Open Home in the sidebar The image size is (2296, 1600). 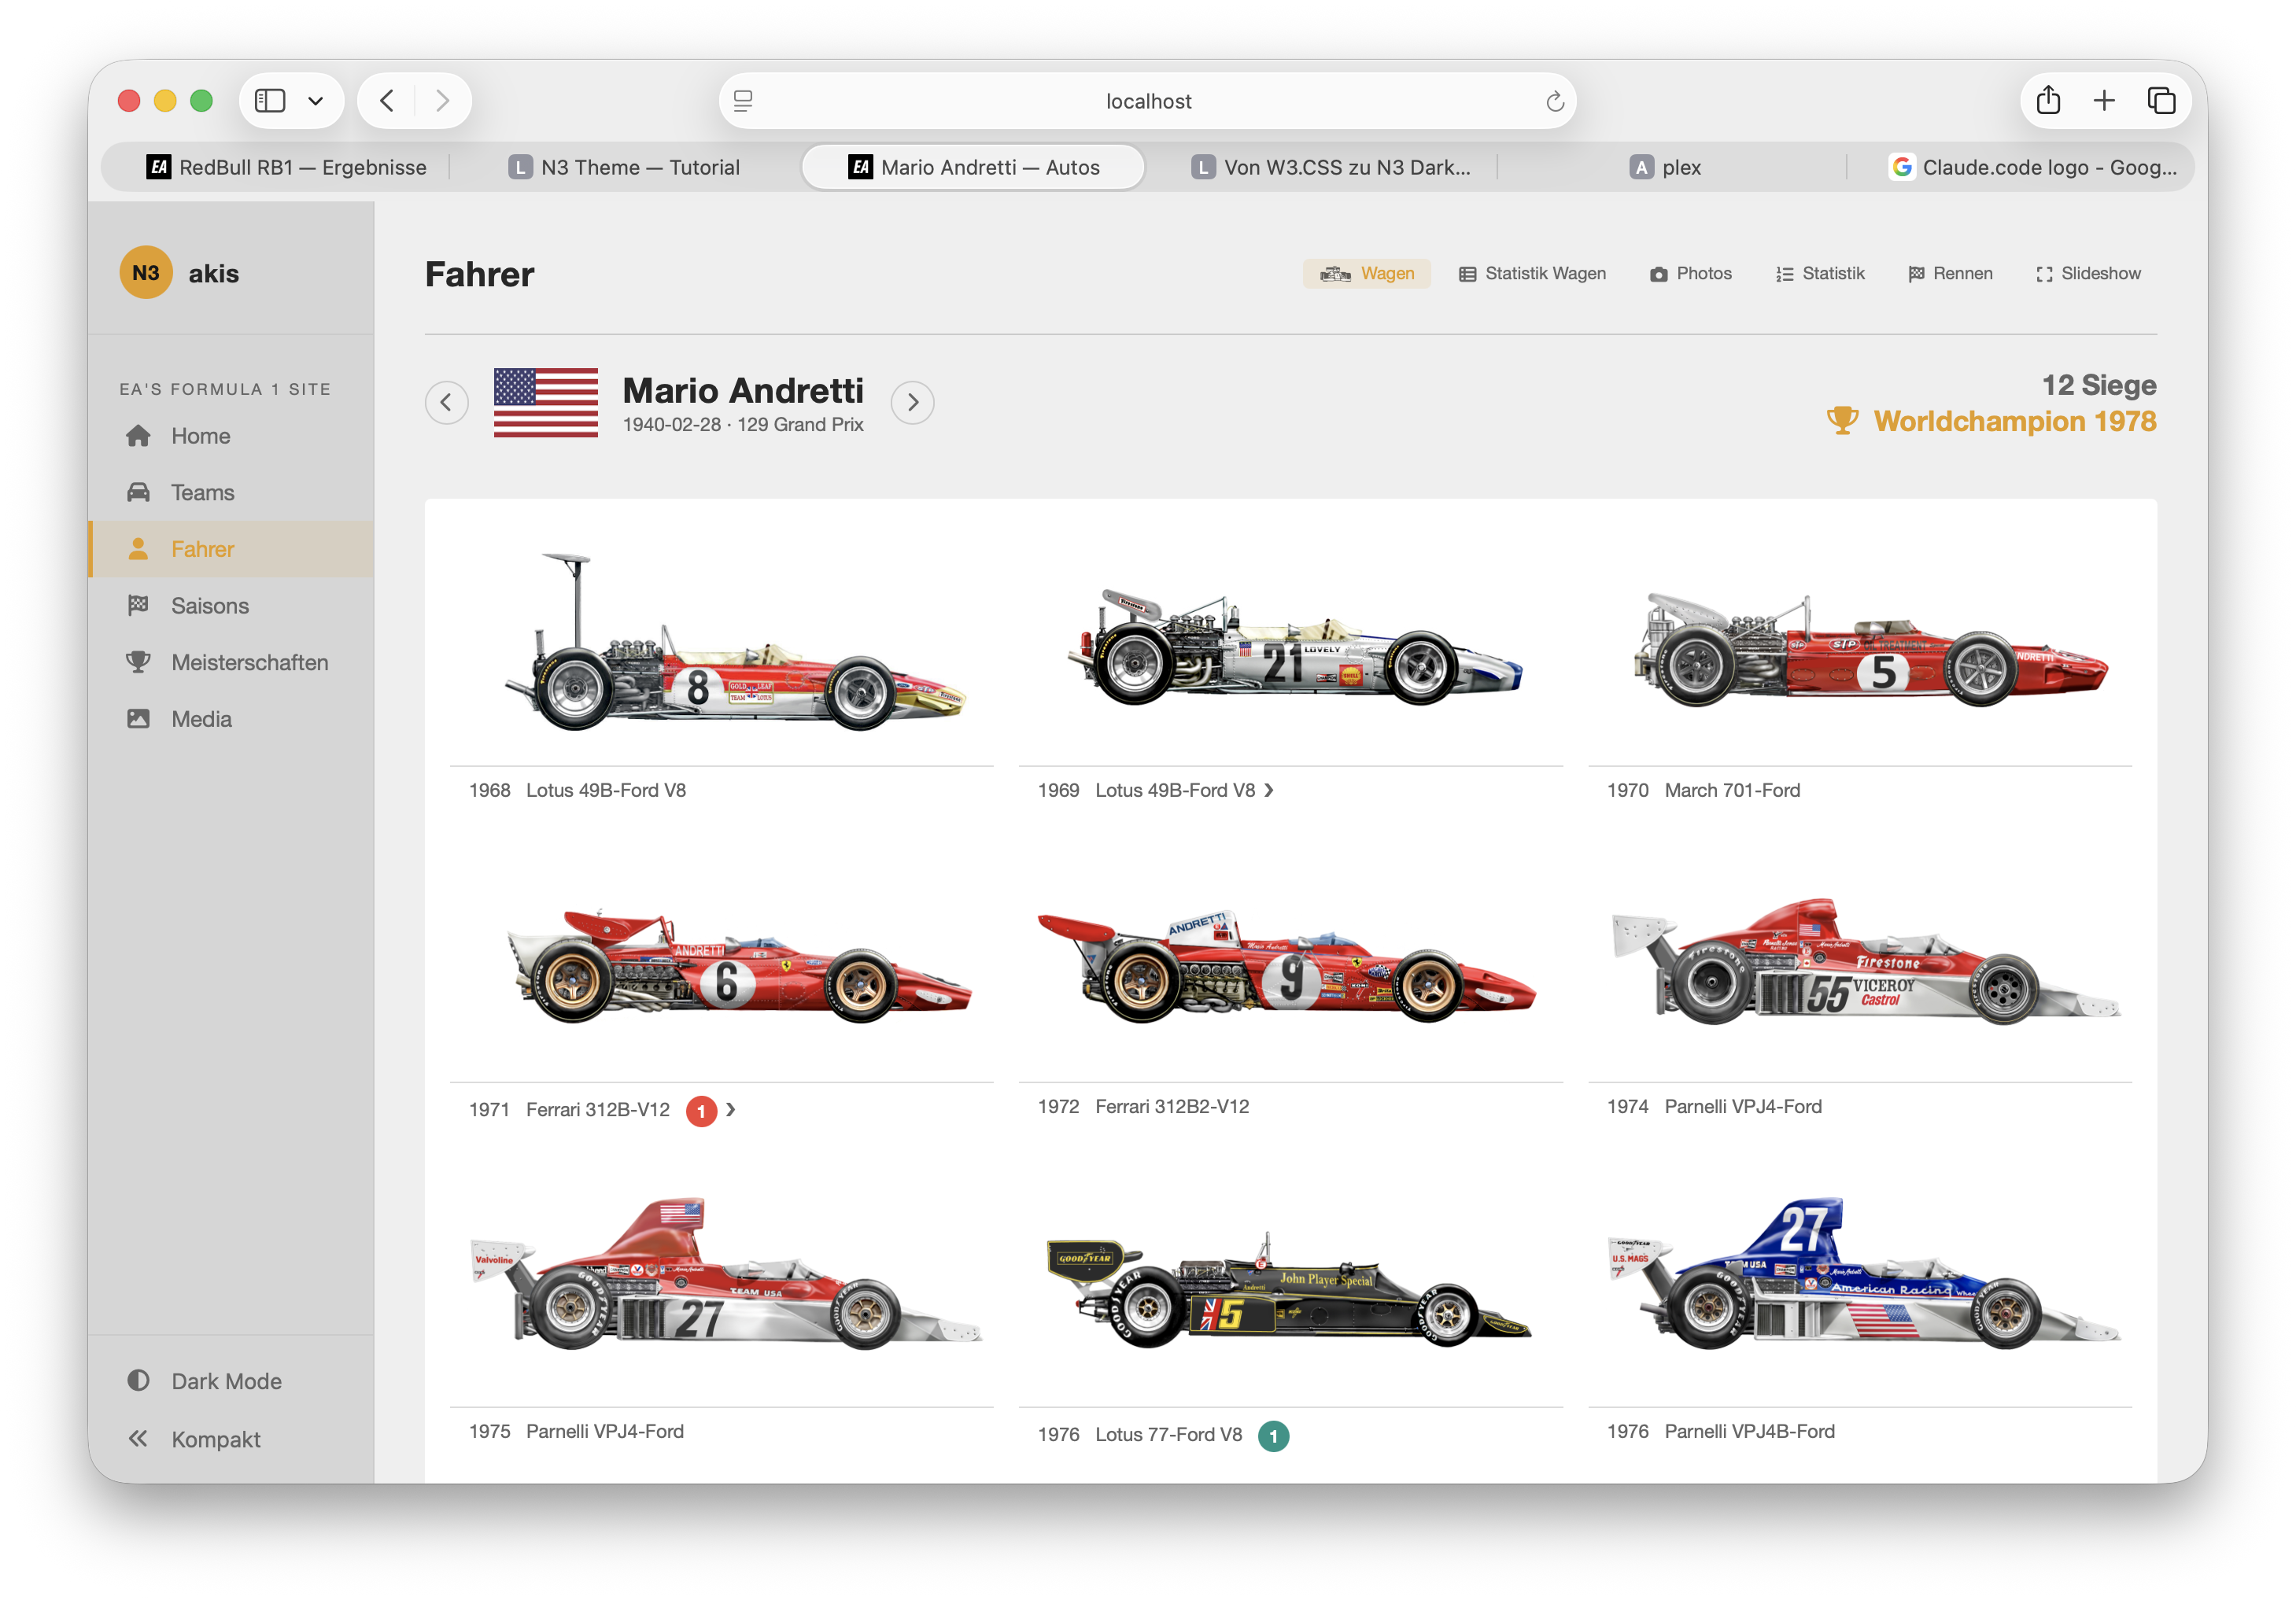[231, 436]
